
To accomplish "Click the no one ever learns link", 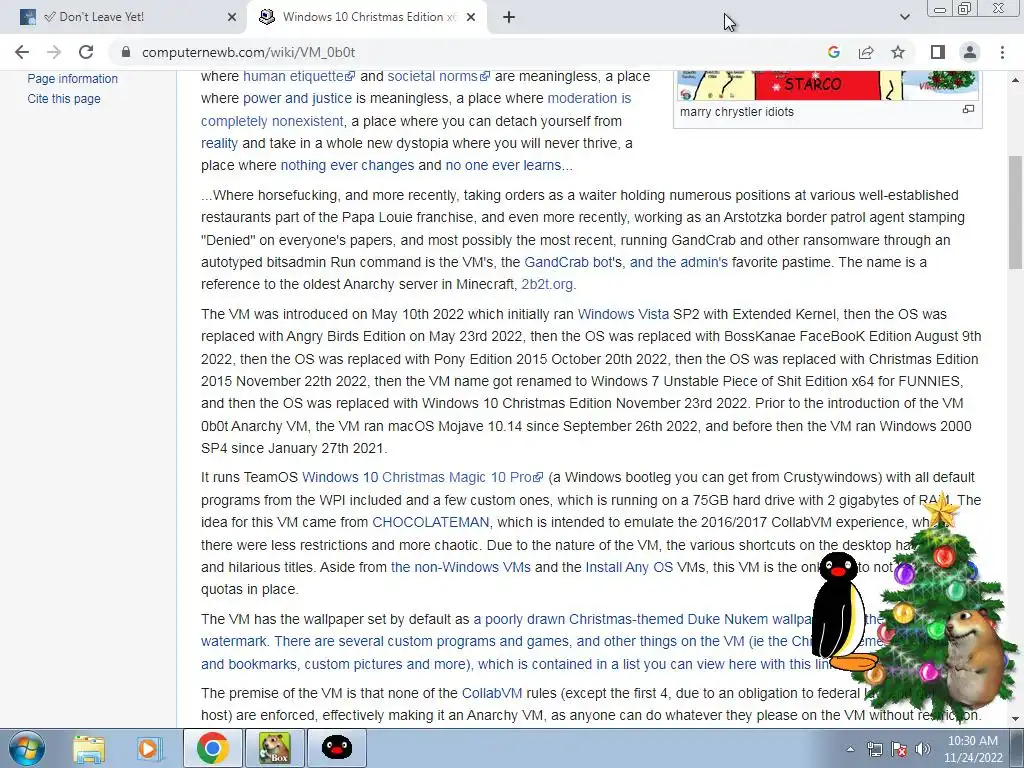I will pos(509,165).
